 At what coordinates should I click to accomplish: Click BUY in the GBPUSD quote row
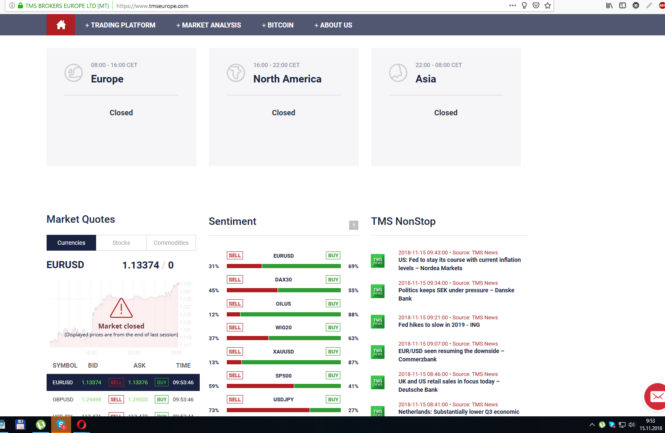click(x=161, y=399)
